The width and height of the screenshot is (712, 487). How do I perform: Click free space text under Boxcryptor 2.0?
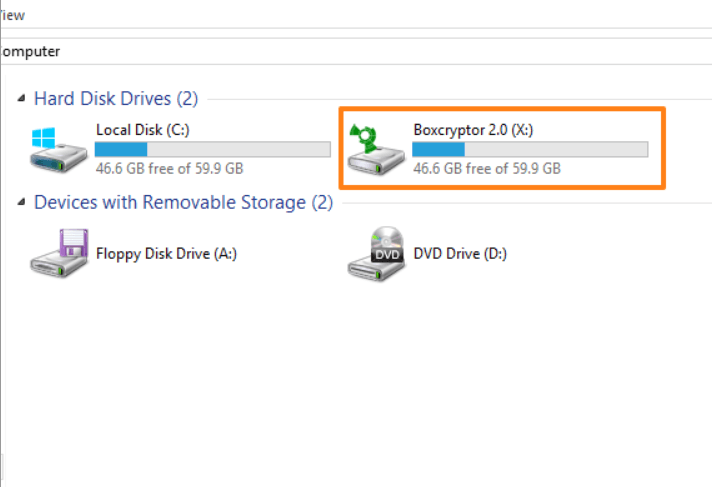tap(486, 168)
